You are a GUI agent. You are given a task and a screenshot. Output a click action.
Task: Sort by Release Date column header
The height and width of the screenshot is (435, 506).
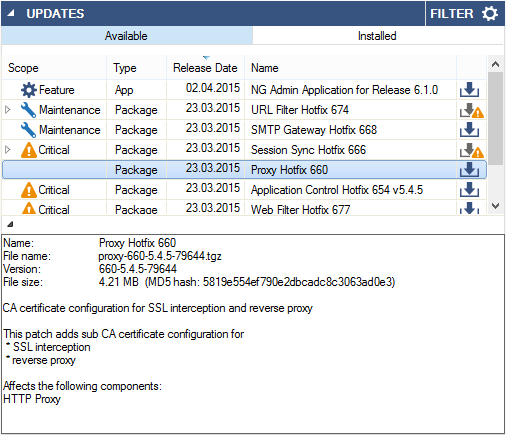pos(205,68)
